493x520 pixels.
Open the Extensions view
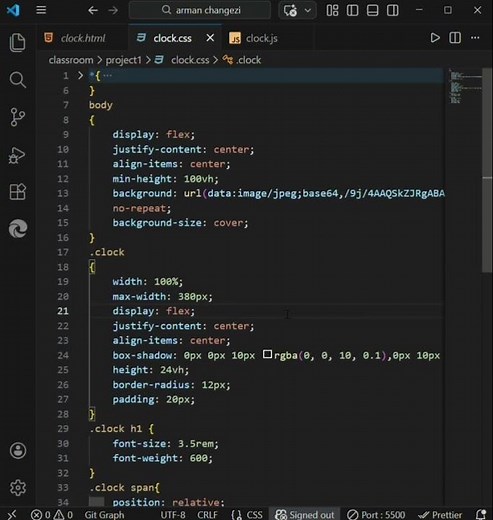18,192
